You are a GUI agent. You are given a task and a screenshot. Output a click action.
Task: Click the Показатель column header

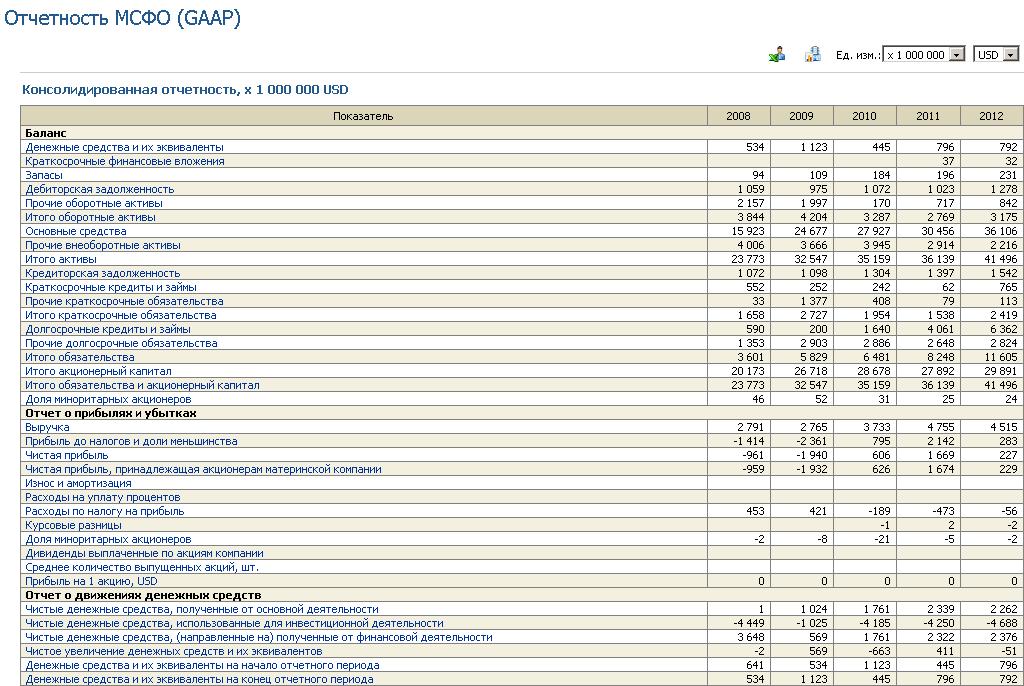tap(363, 116)
